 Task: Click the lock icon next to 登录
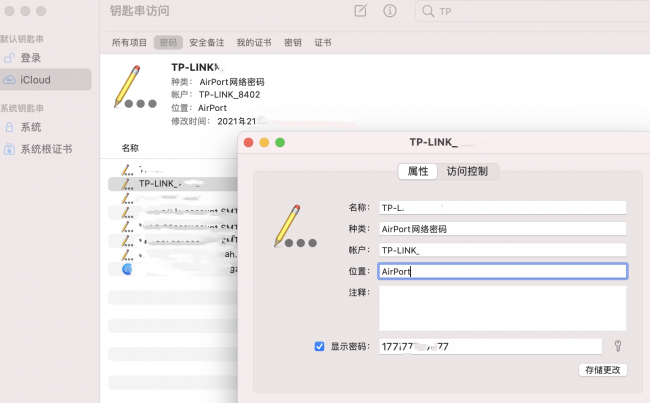point(9,58)
